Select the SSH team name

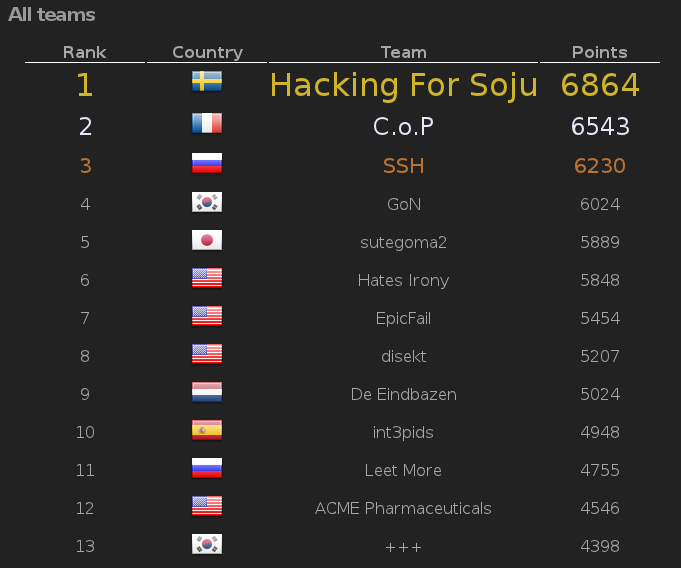(x=403, y=166)
